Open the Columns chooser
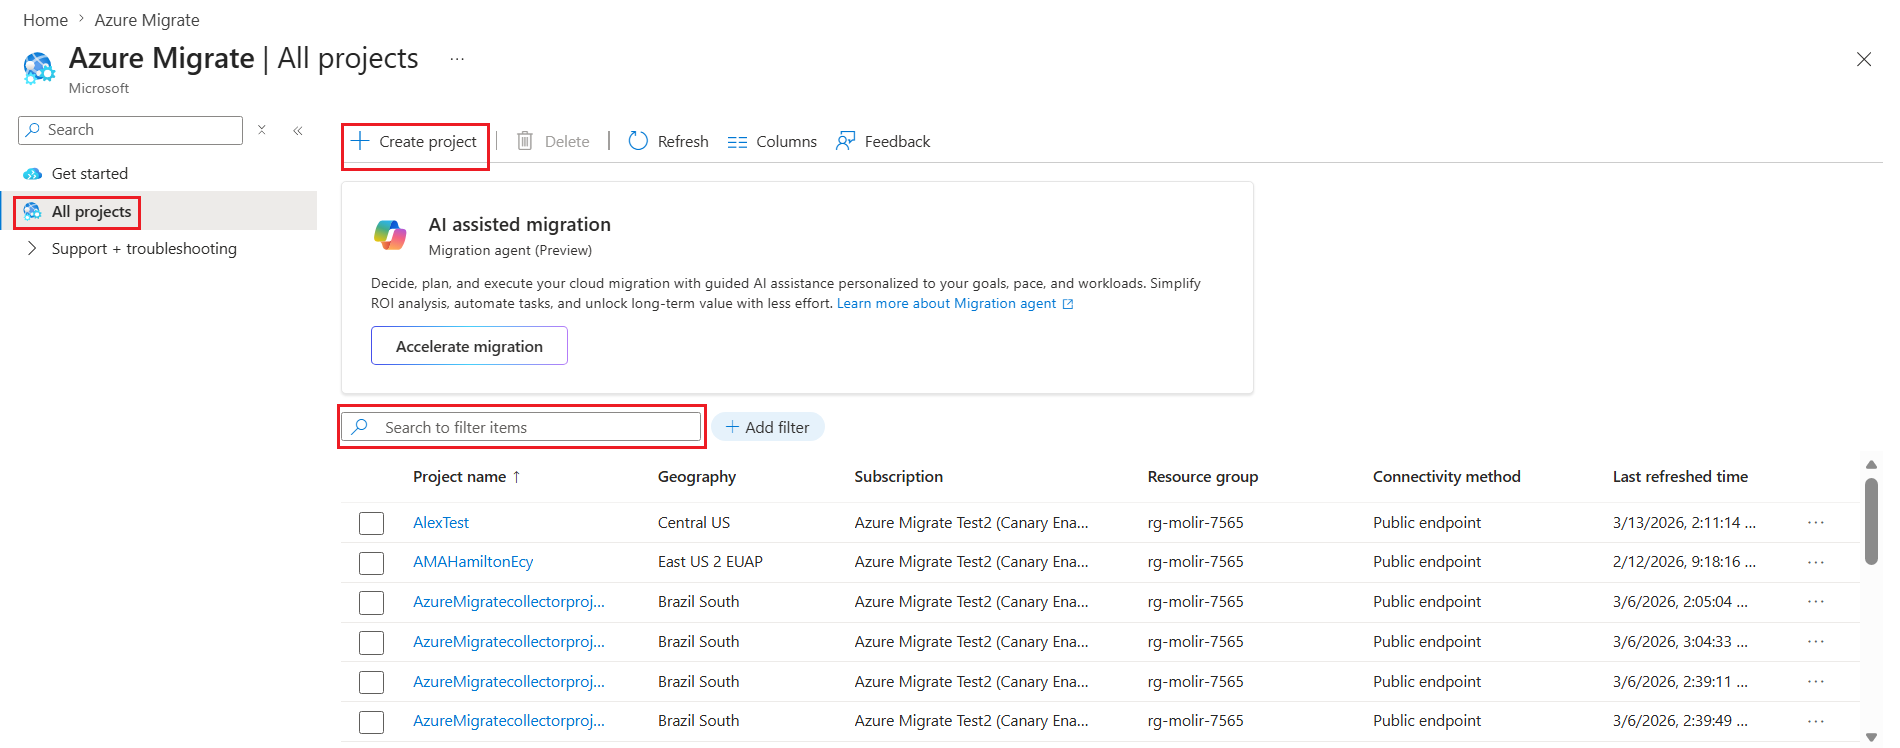 tap(772, 142)
